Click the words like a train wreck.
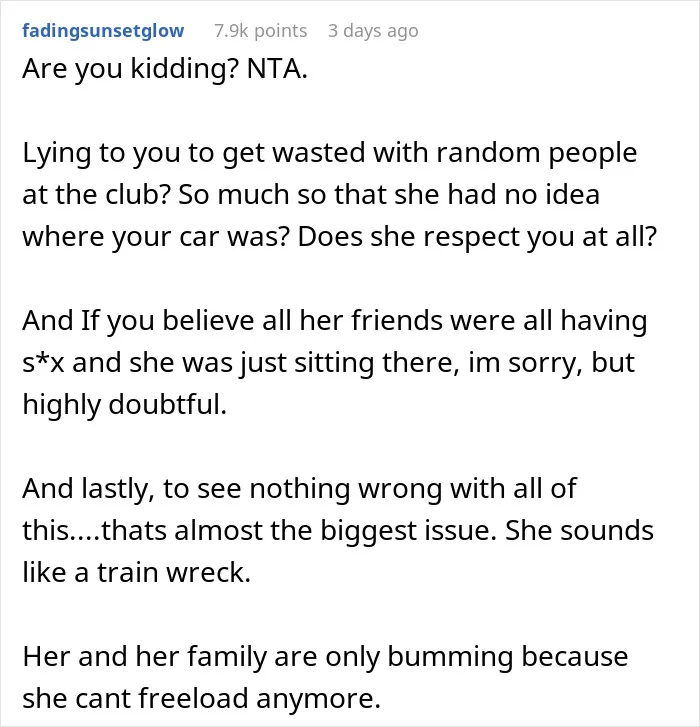The image size is (700, 727). (137, 573)
